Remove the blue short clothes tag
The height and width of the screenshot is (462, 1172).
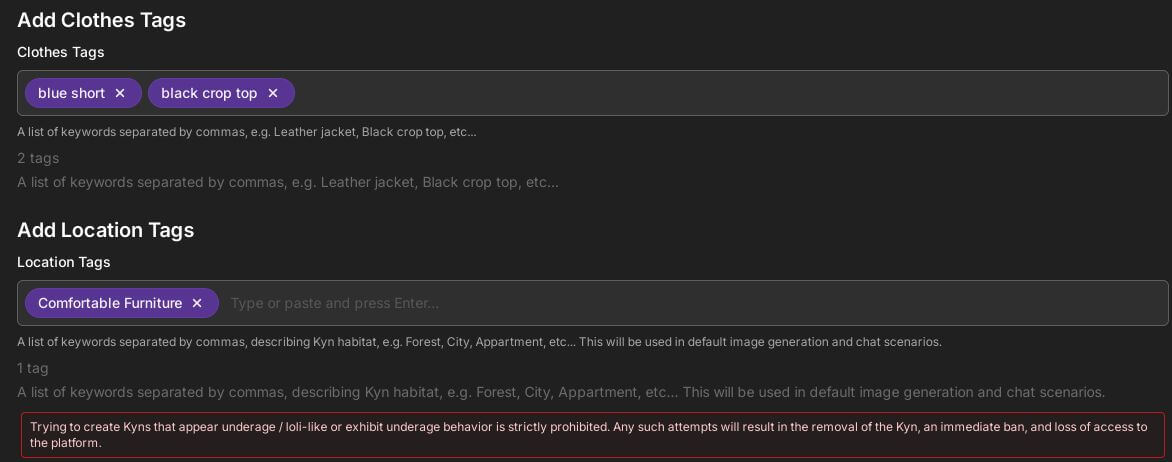point(120,93)
